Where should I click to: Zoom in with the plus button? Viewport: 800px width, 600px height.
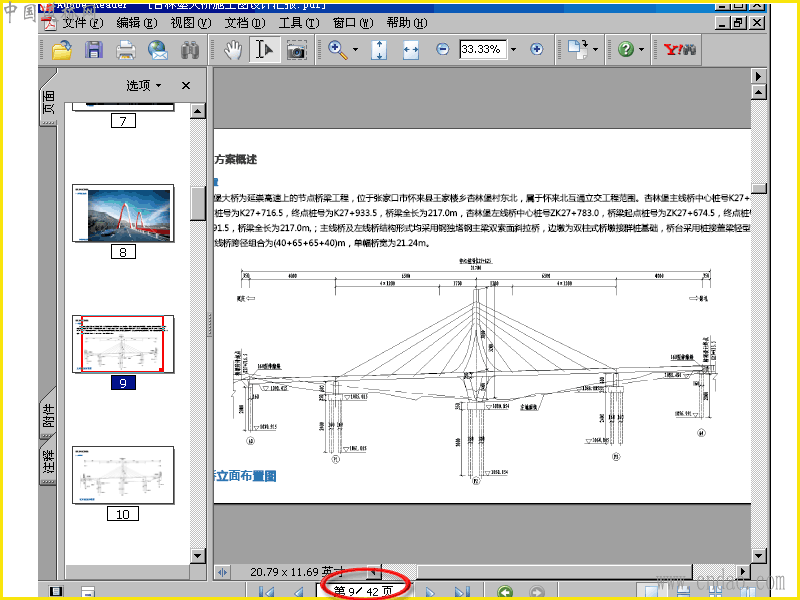[x=537, y=49]
